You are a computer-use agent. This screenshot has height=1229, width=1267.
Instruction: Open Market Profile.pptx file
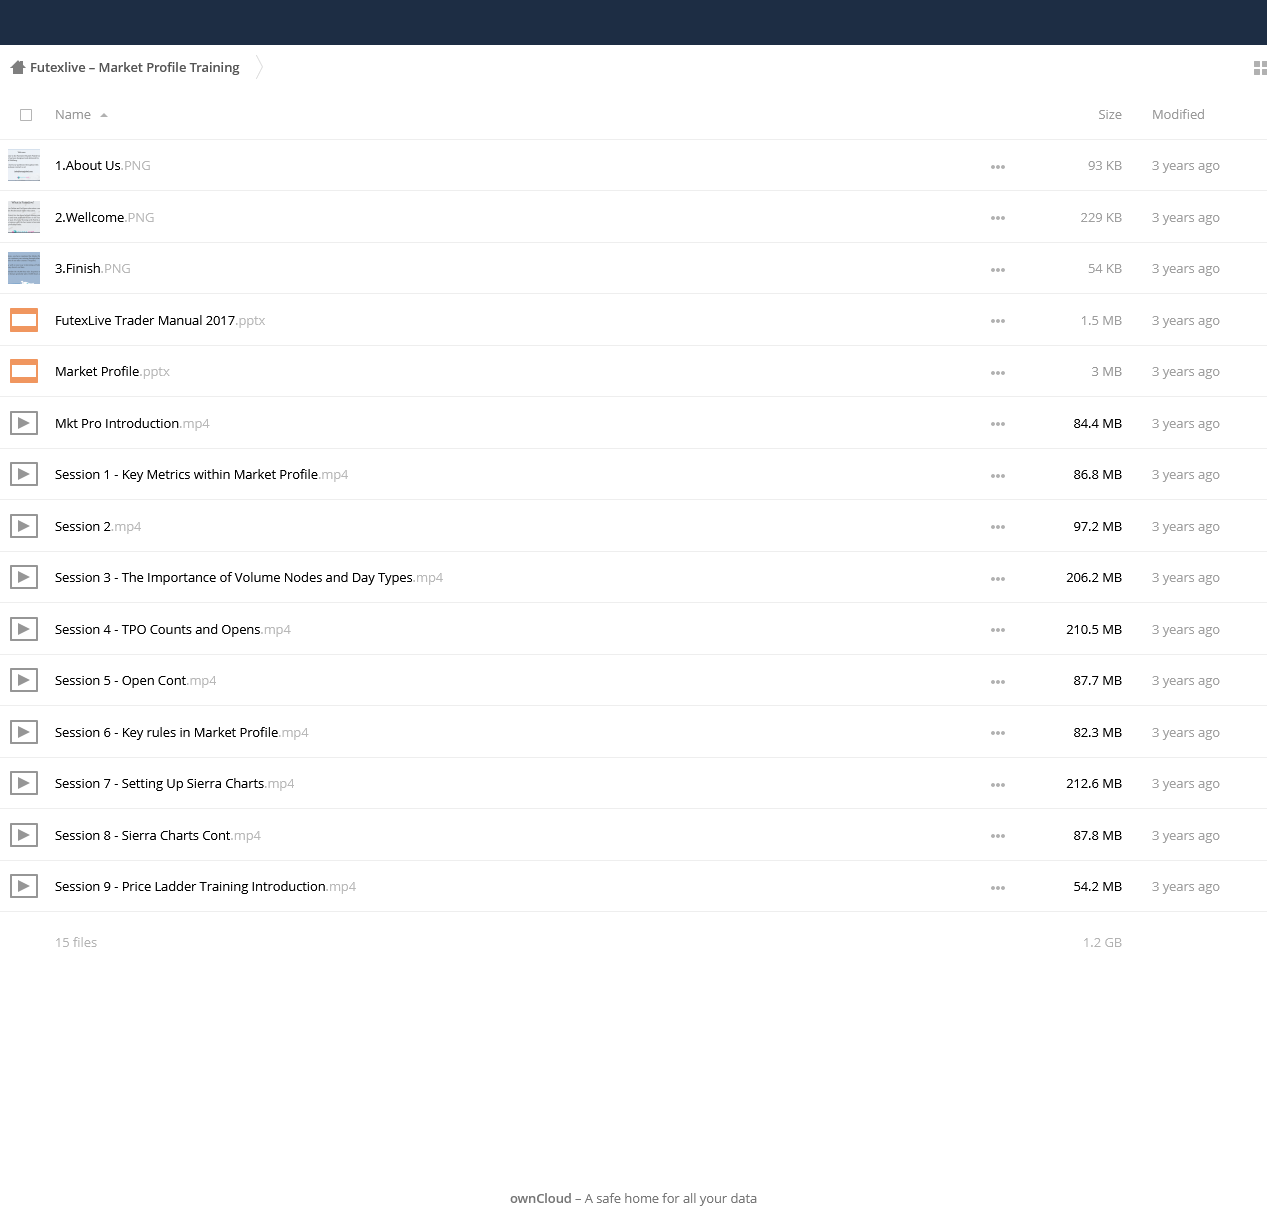(112, 372)
